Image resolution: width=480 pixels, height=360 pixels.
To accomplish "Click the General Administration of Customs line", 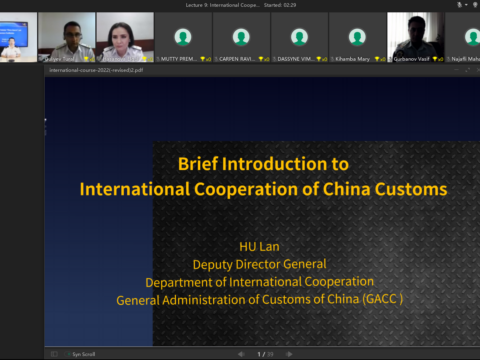I will click(x=259, y=300).
